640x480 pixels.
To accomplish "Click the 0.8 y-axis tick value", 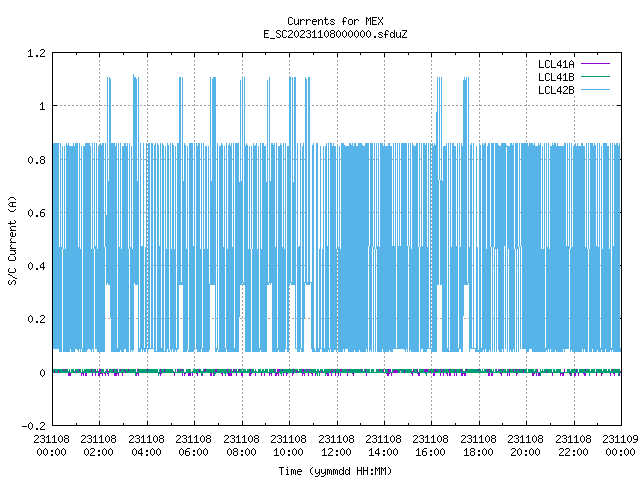I will pos(36,160).
